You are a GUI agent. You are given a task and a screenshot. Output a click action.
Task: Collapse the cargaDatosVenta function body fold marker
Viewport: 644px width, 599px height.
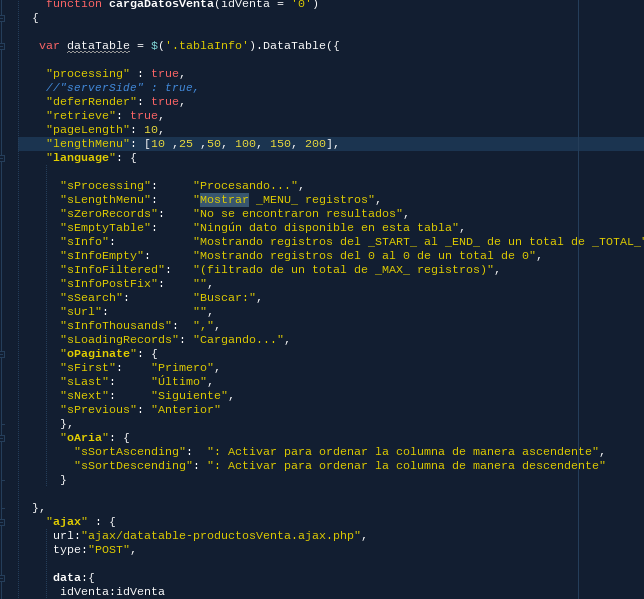2,18
